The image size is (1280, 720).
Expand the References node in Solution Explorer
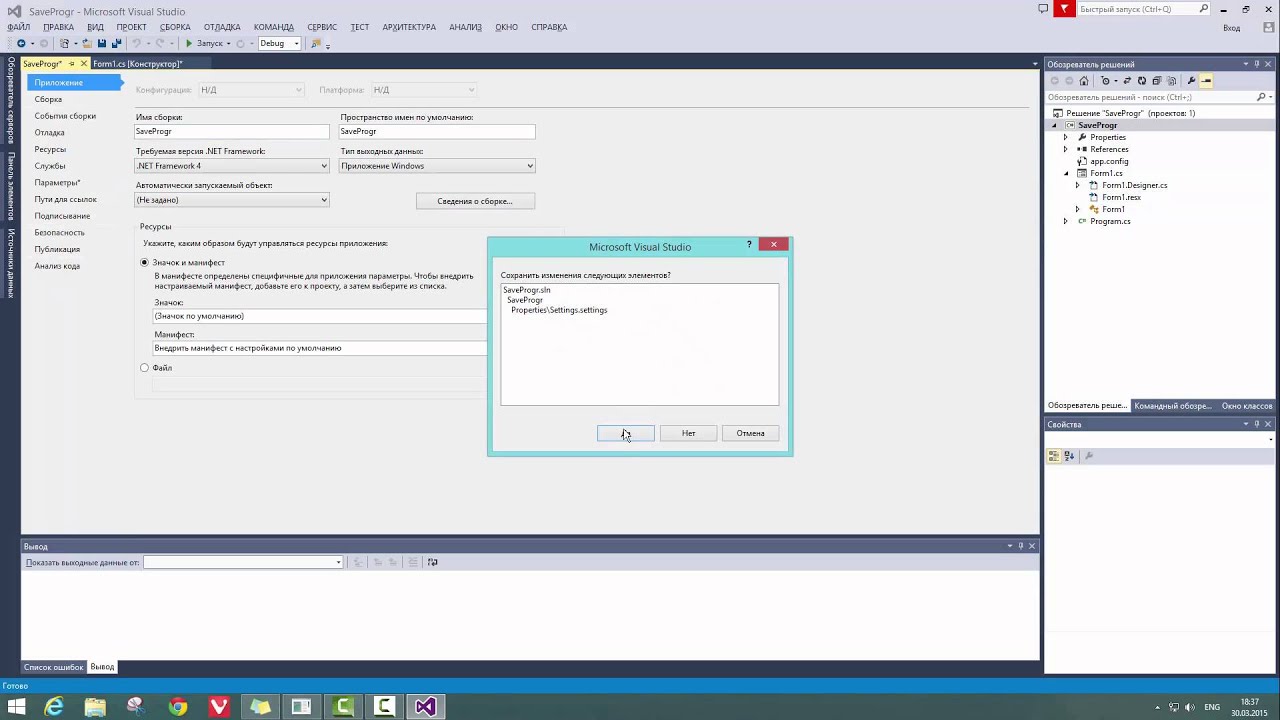coord(1065,149)
